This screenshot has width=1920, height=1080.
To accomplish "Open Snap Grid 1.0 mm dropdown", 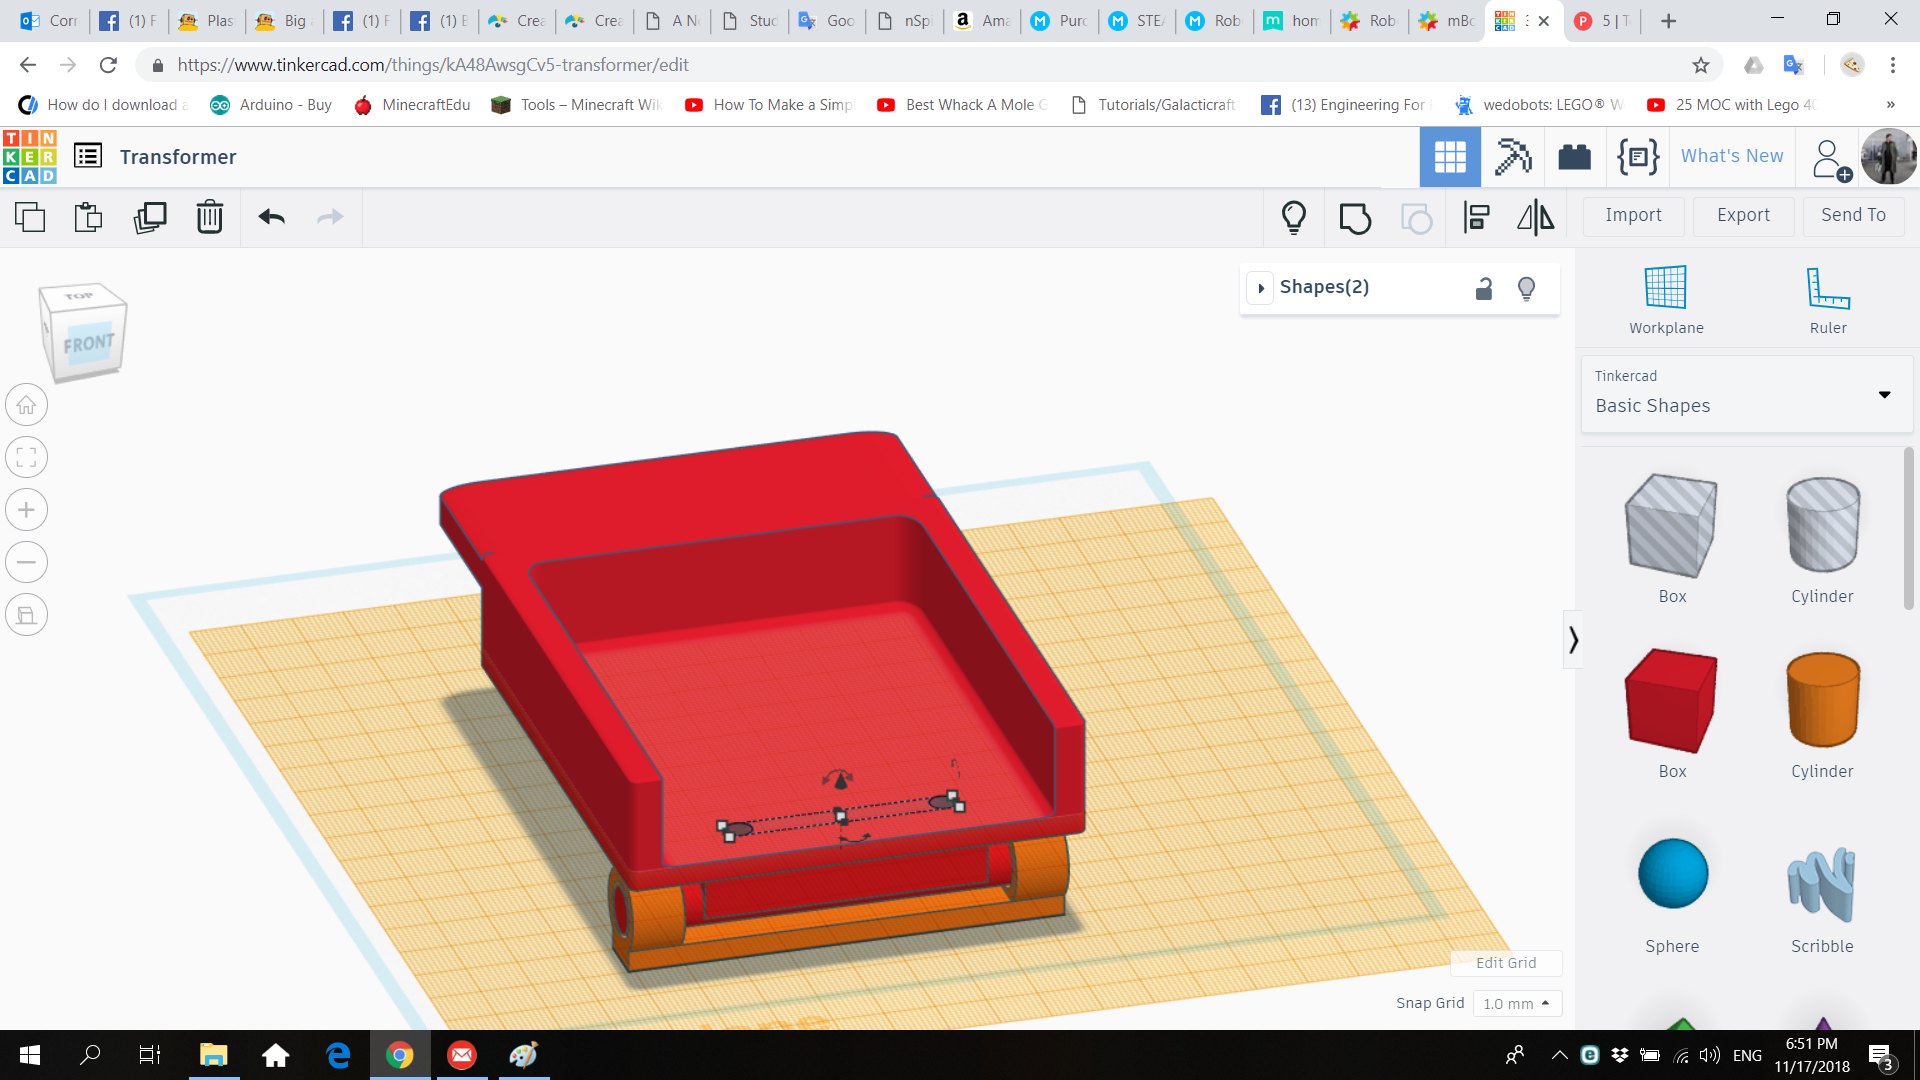I will click(x=1516, y=1003).
